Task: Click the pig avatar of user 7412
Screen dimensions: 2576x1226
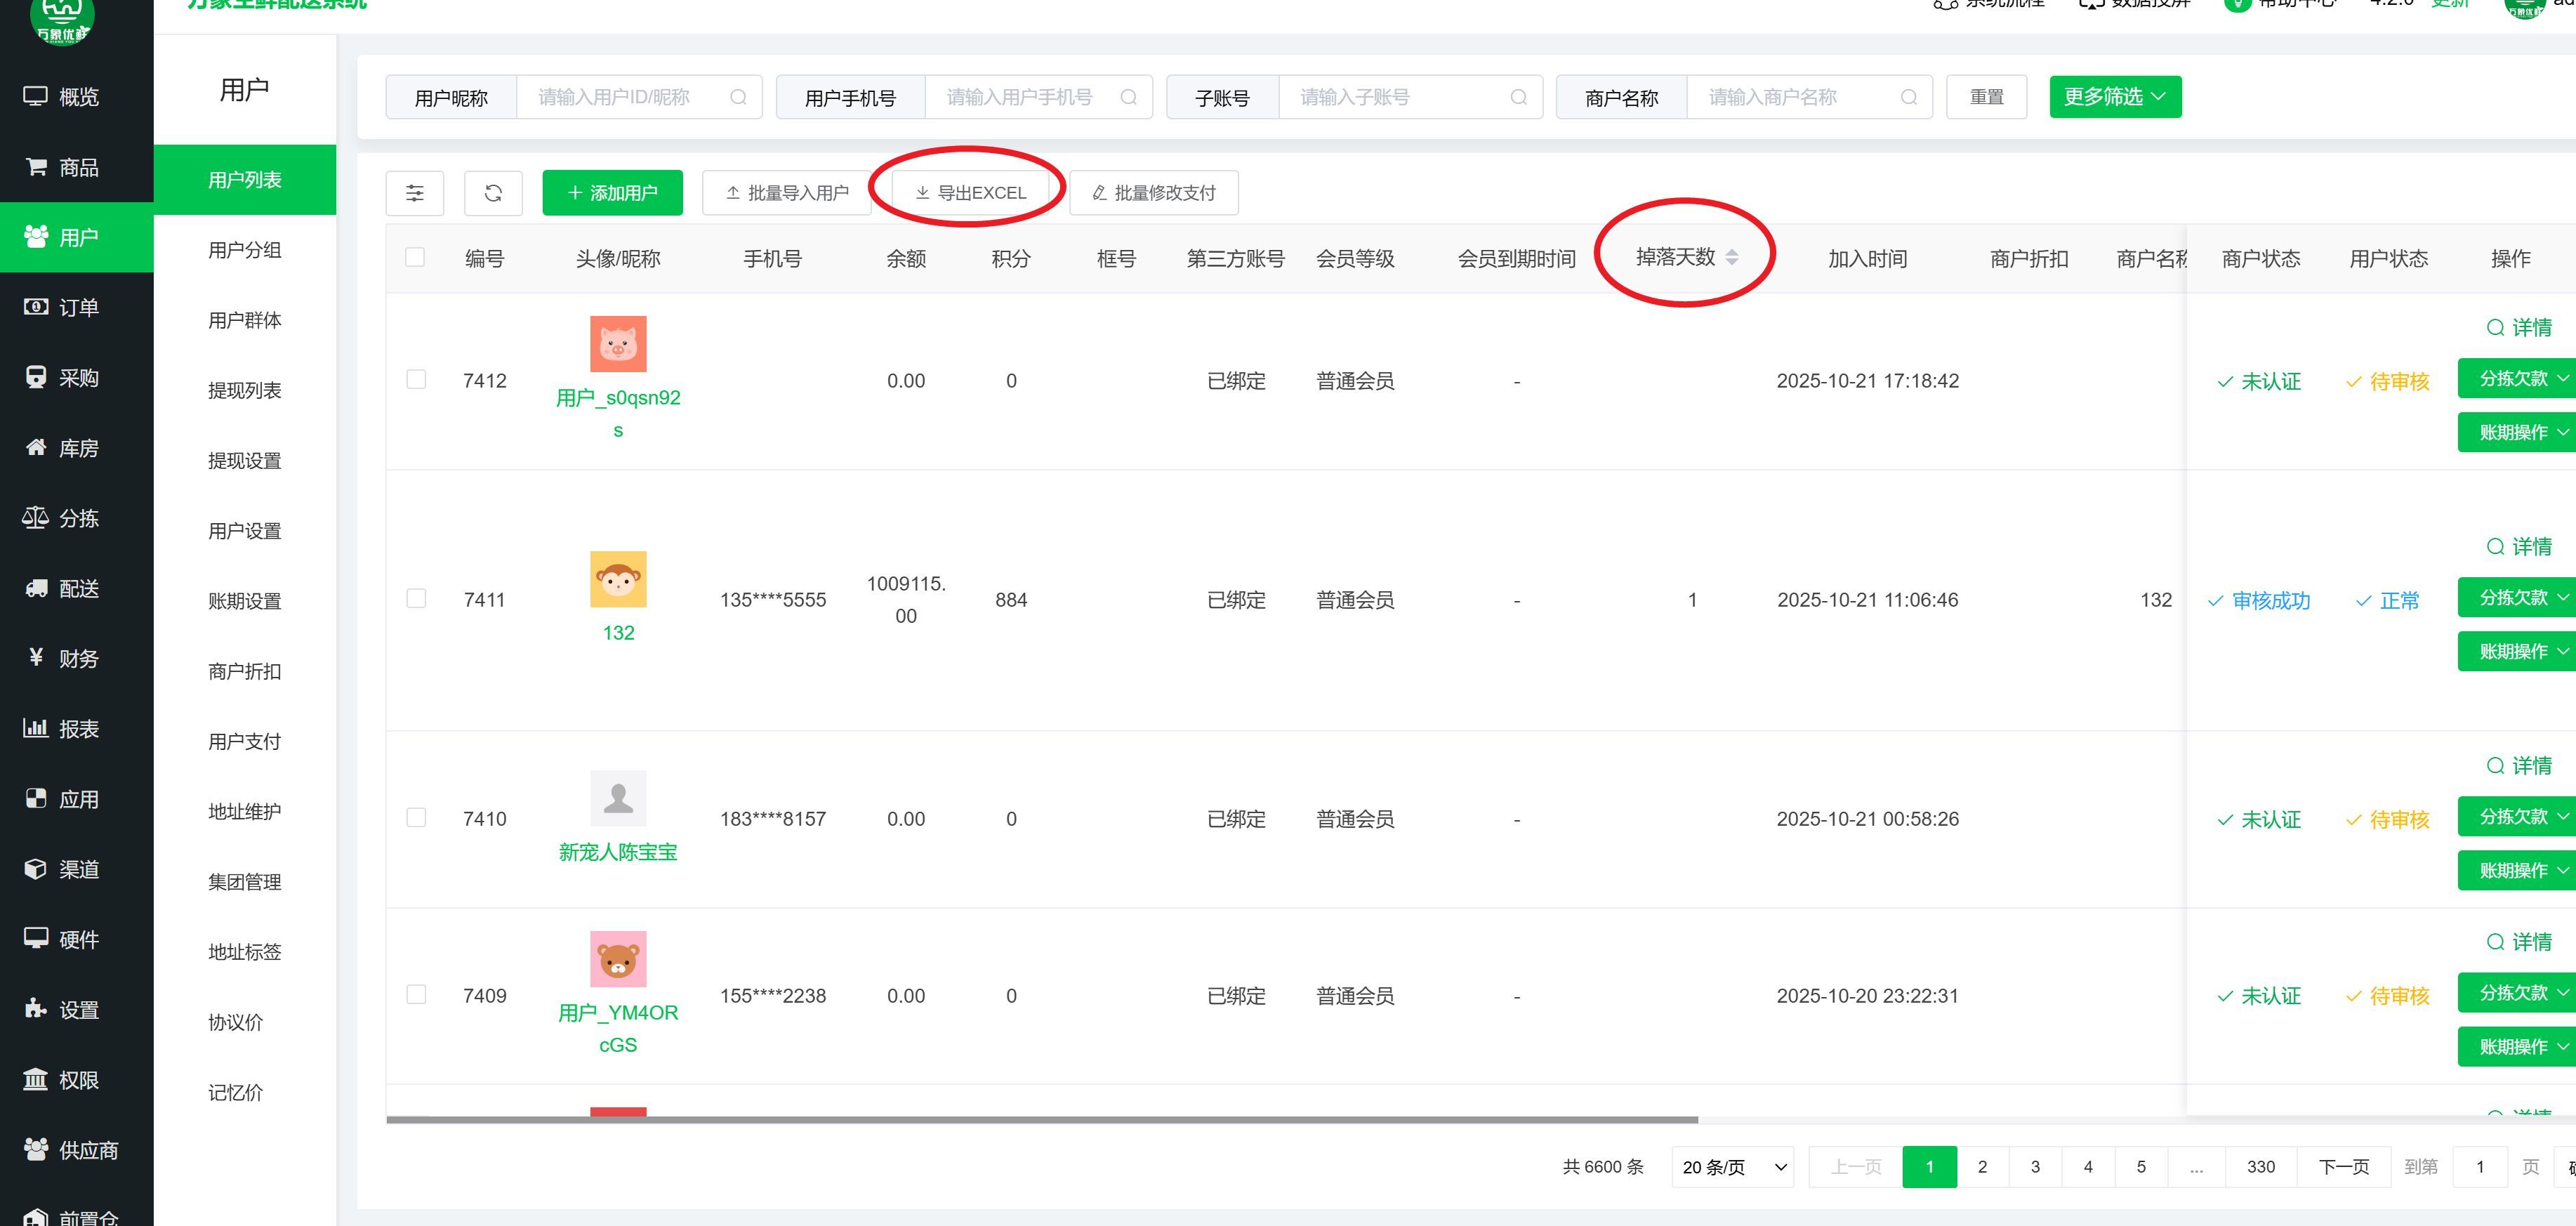Action: 618,344
